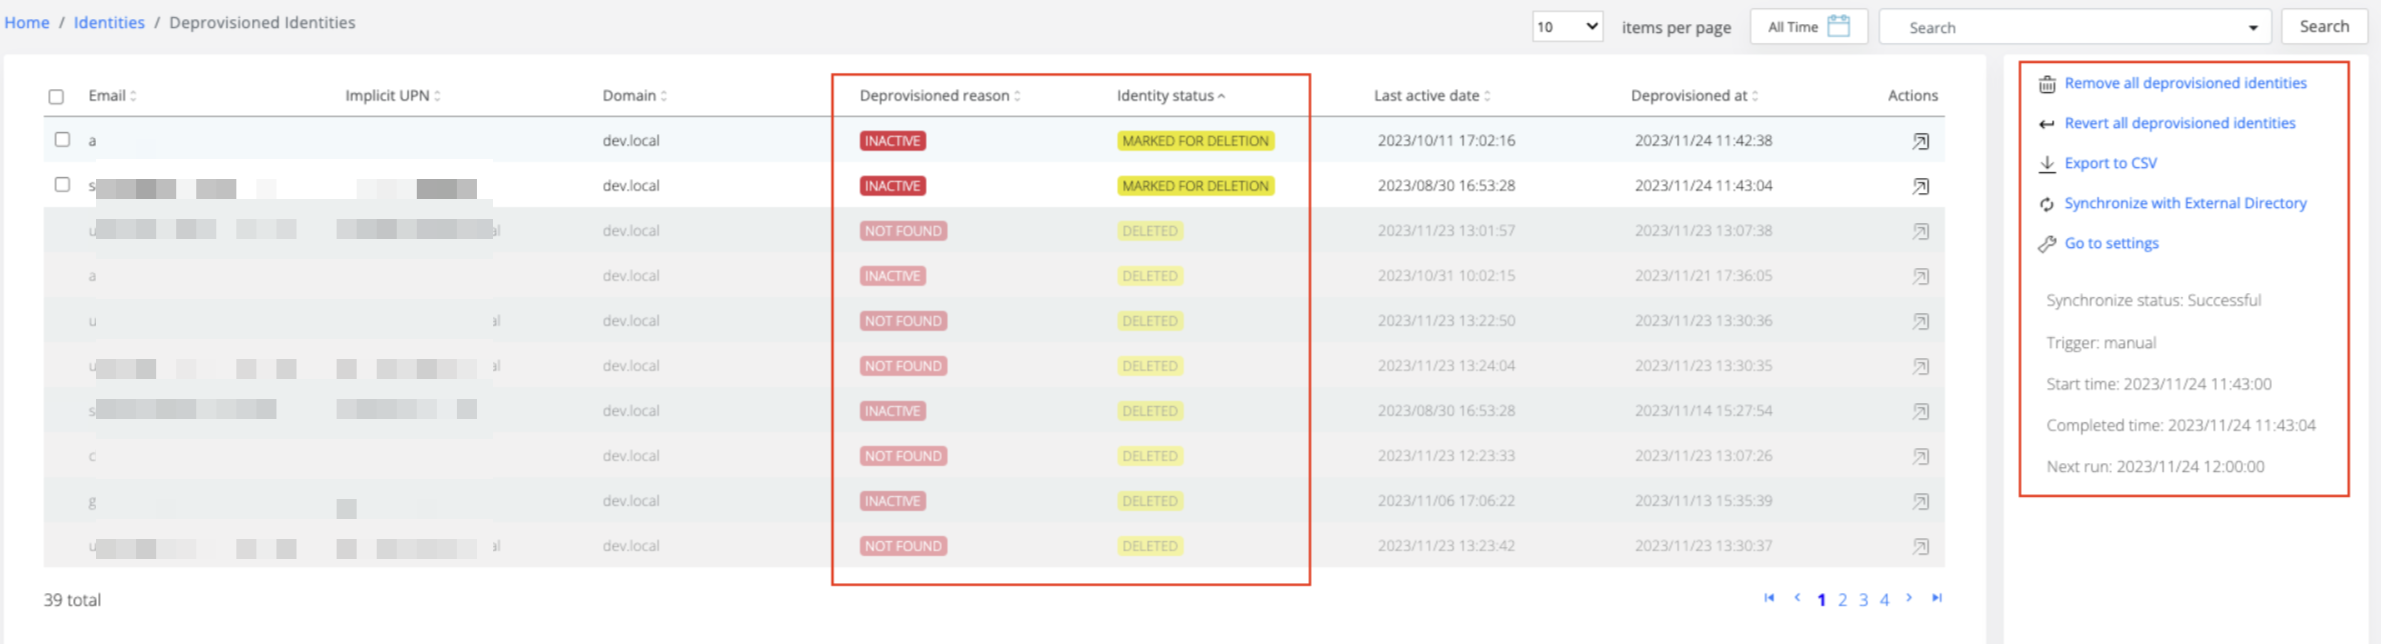2381x644 pixels.
Task: Jump to page 3 in pagination
Action: point(1863,600)
